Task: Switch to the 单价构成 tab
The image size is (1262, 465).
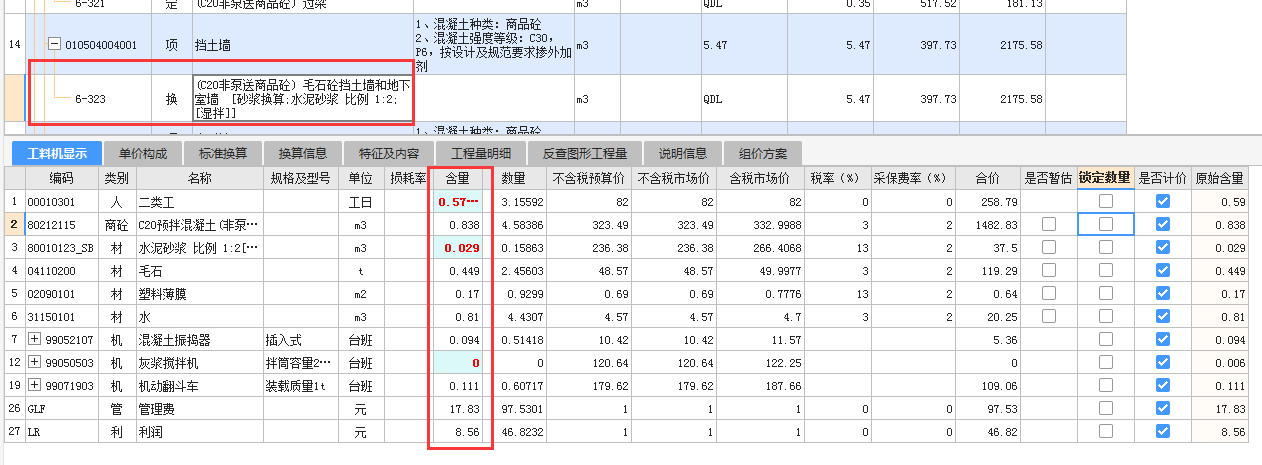Action: coord(143,153)
